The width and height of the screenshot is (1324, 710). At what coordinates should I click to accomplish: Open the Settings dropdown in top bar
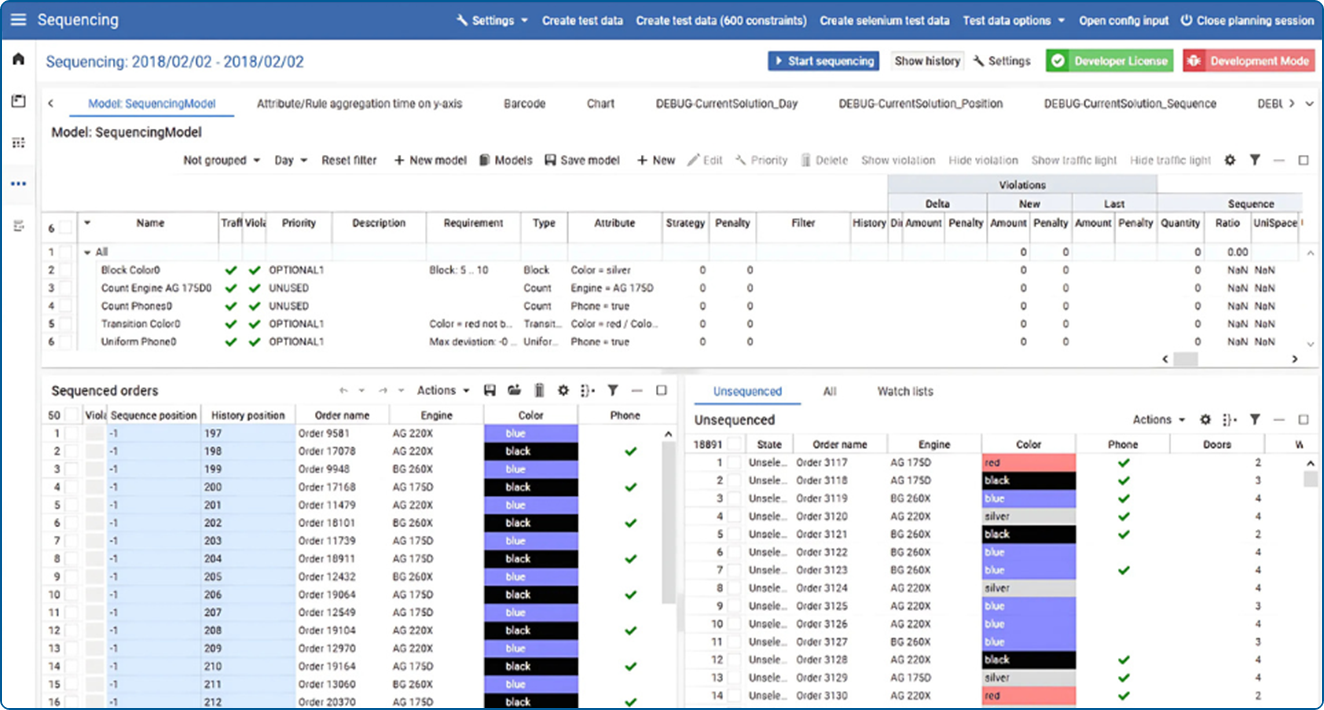coord(492,20)
